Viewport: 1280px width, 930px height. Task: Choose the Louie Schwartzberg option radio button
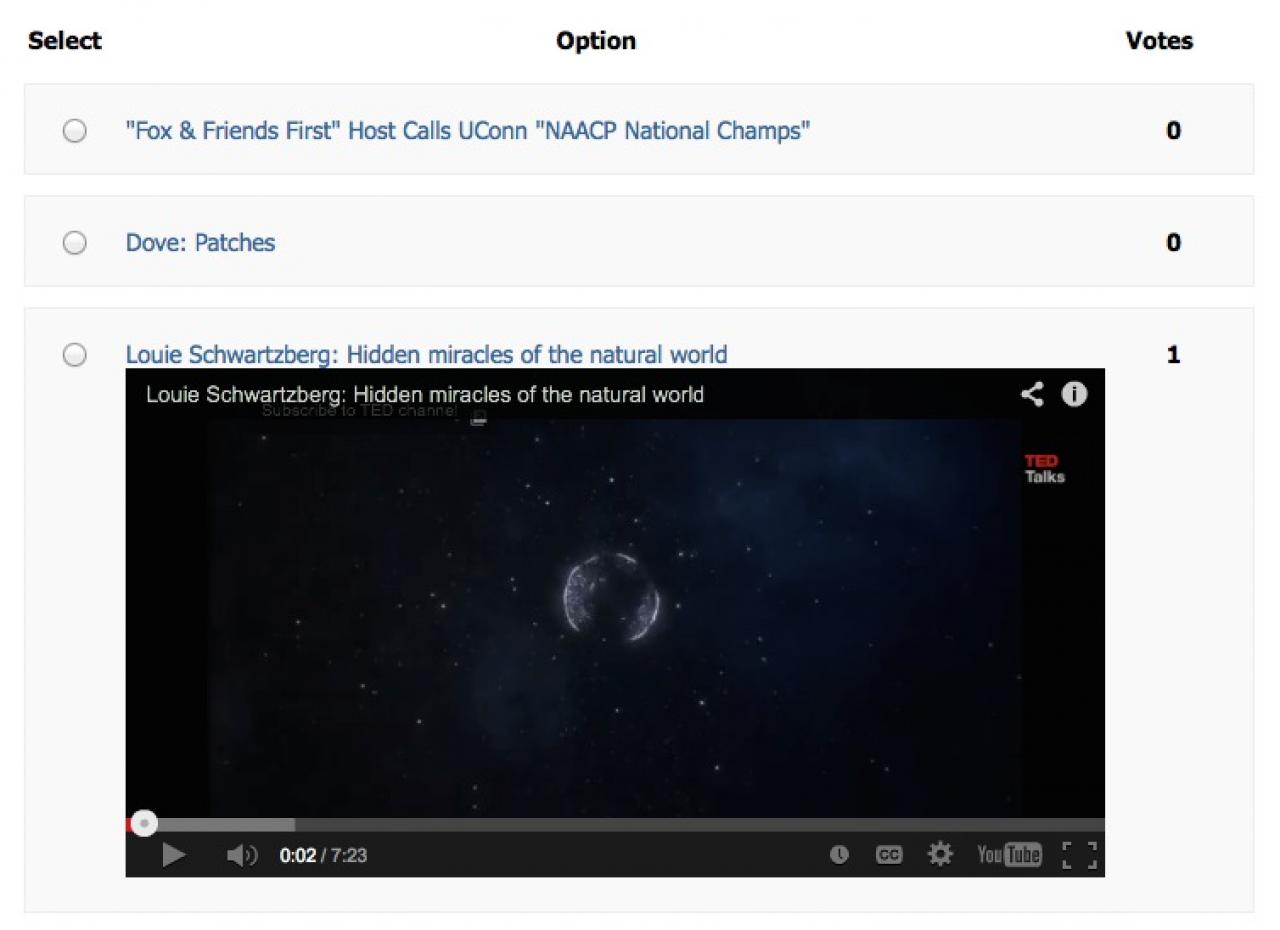click(x=75, y=355)
